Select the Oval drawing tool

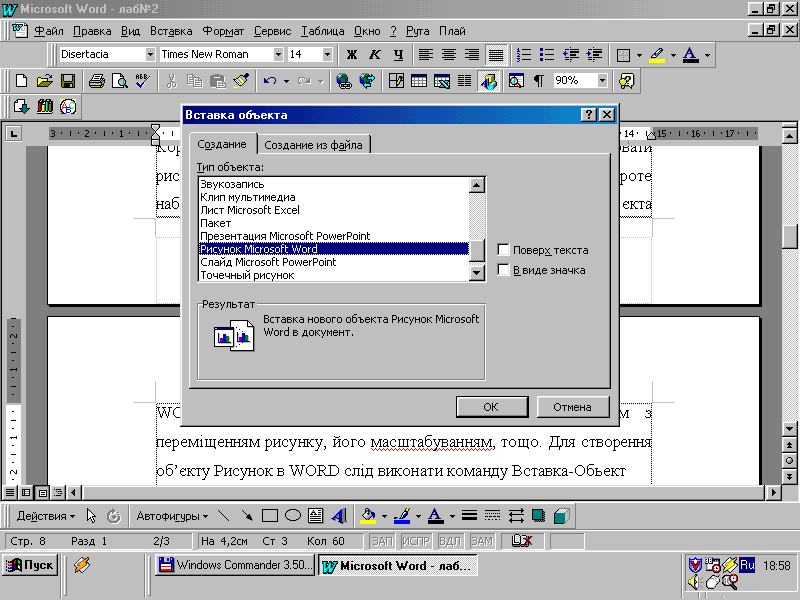point(292,516)
